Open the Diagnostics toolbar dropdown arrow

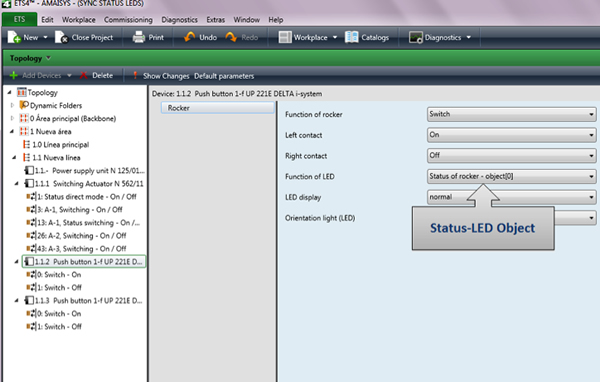click(468, 38)
